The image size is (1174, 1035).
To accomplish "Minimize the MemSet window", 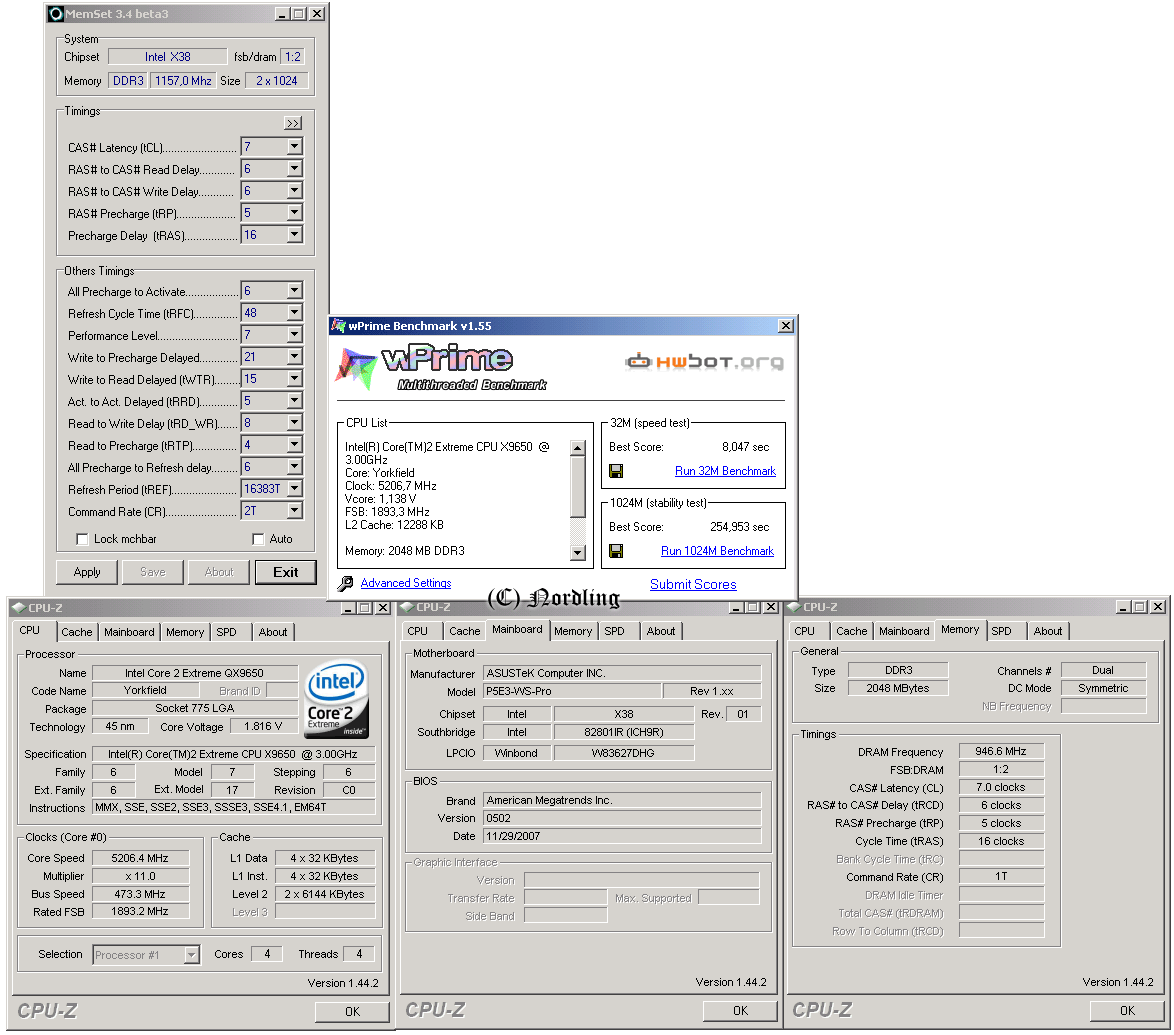I will pos(282,13).
